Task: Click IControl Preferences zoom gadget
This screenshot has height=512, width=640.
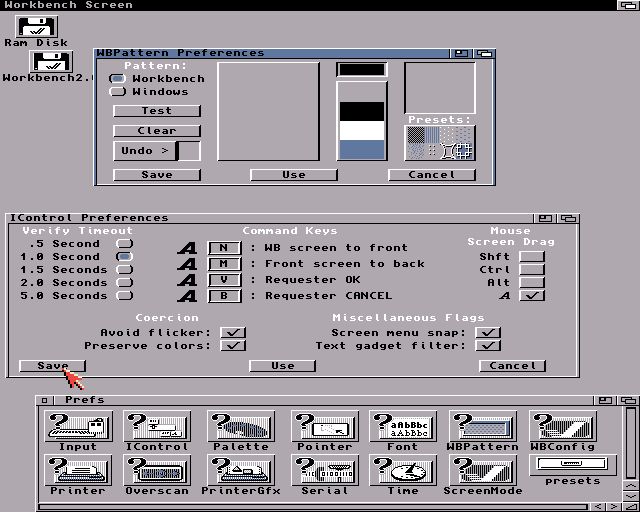Action: pyautogui.click(x=545, y=218)
